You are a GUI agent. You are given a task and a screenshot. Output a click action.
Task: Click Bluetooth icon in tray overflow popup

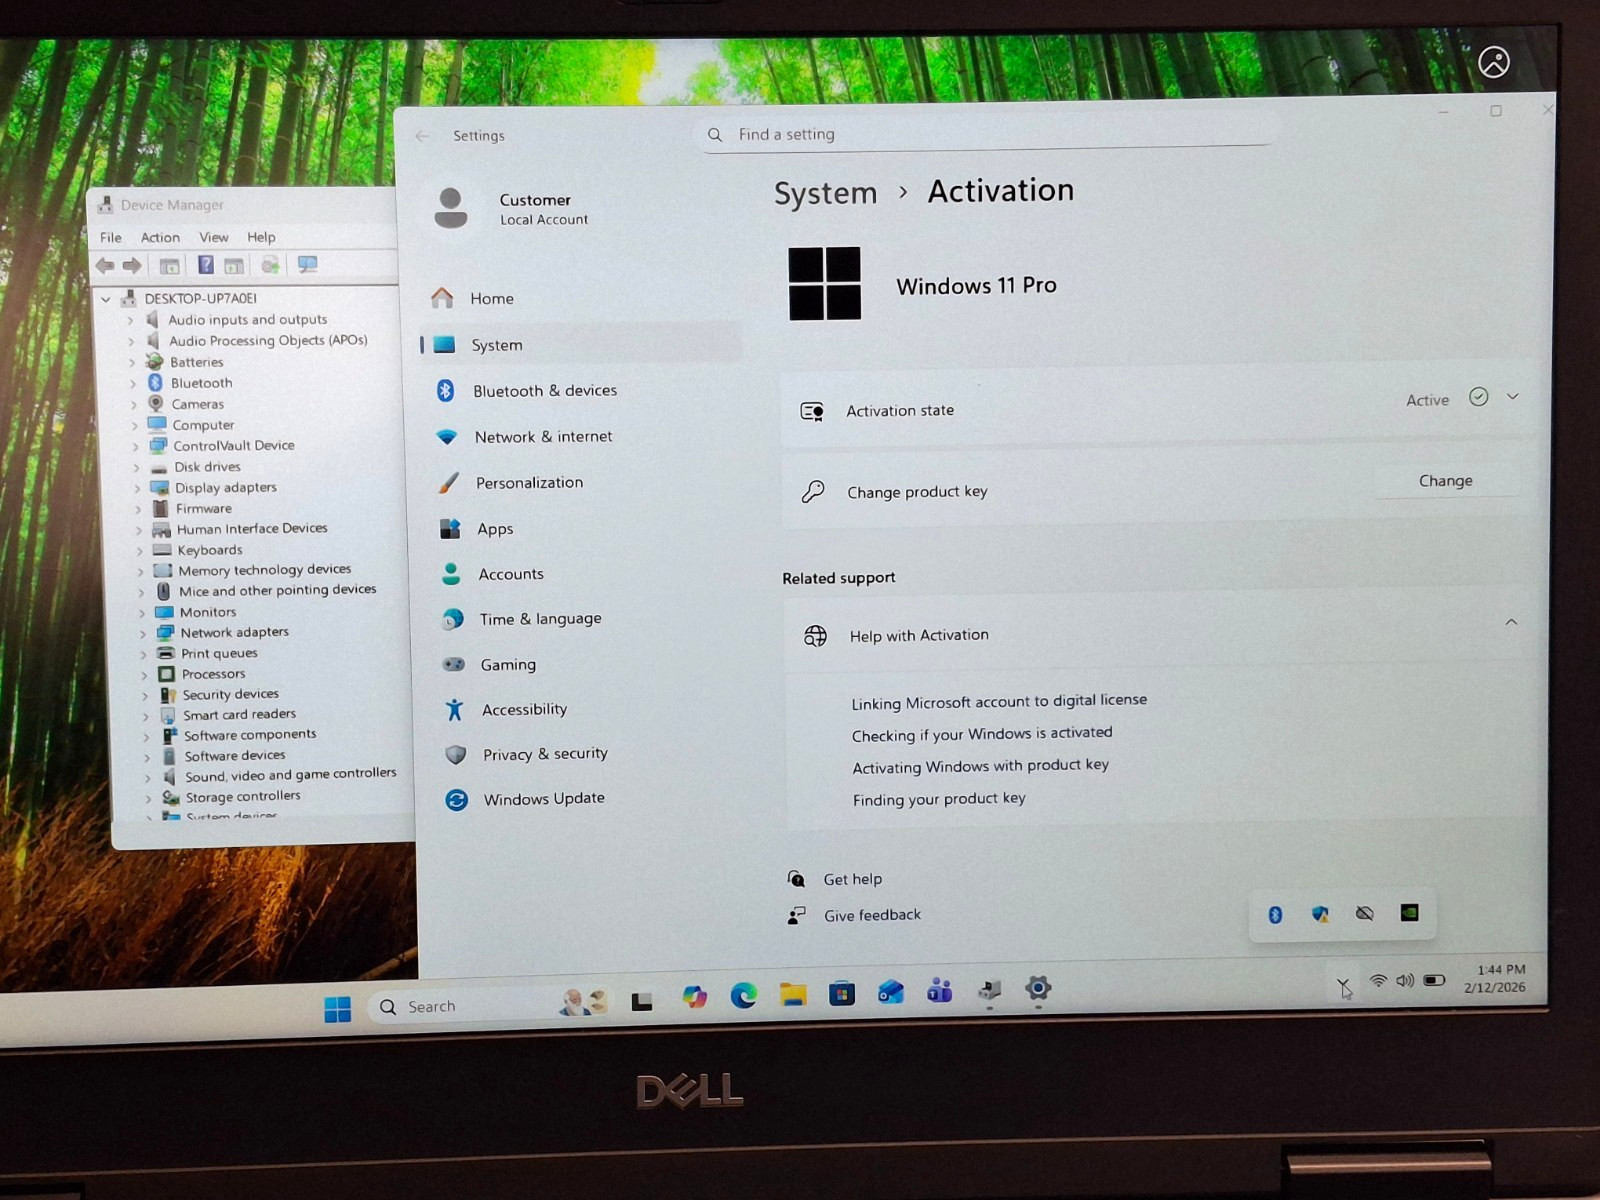click(x=1275, y=914)
